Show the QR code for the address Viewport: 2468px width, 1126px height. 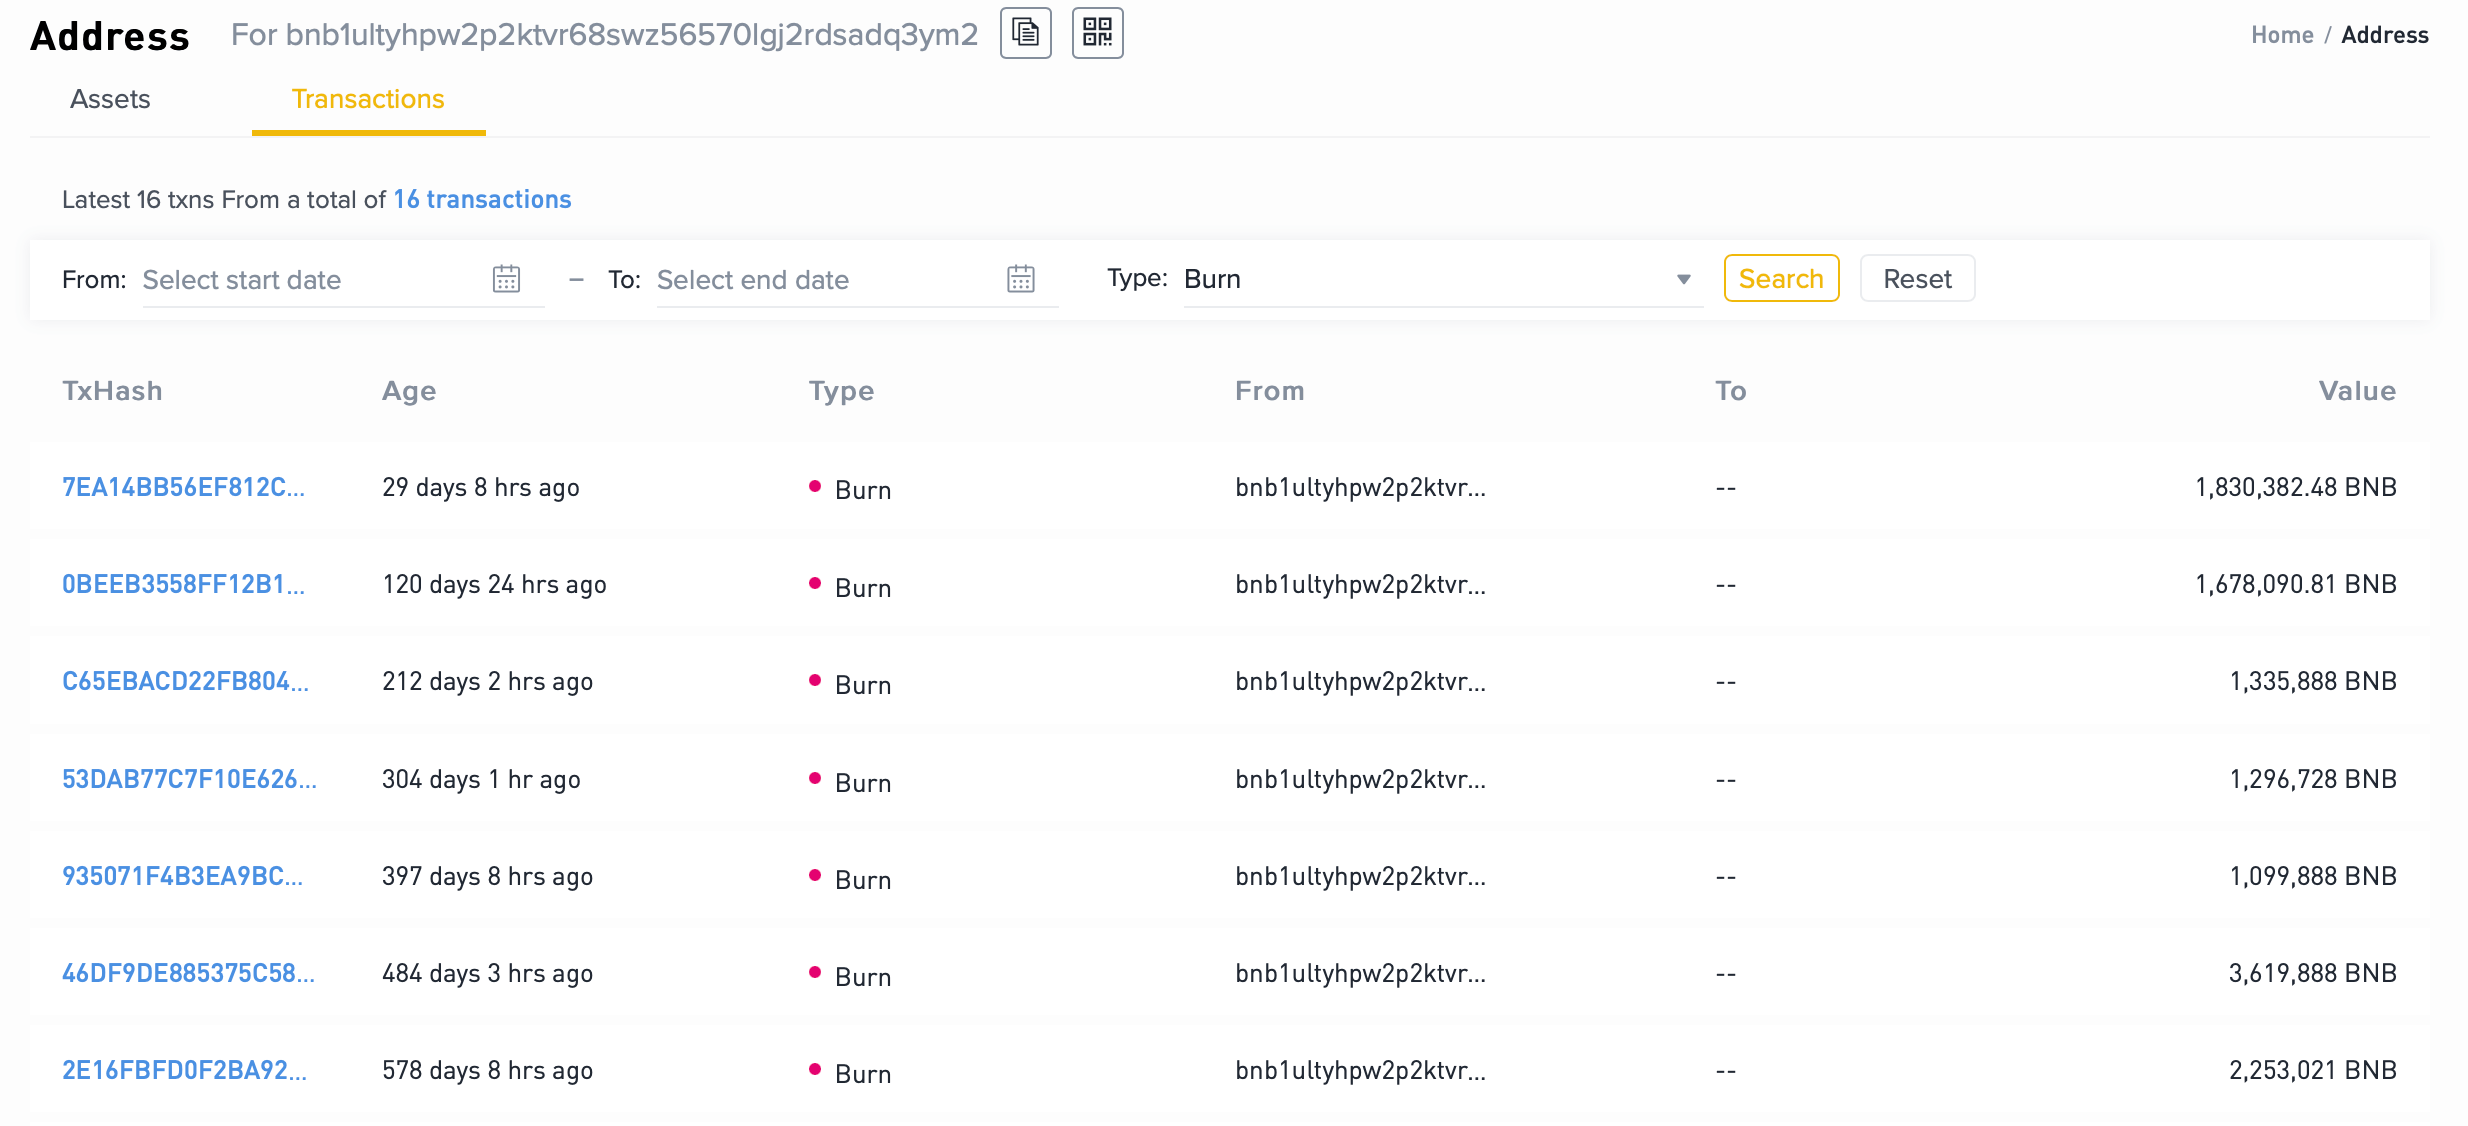[x=1097, y=33]
